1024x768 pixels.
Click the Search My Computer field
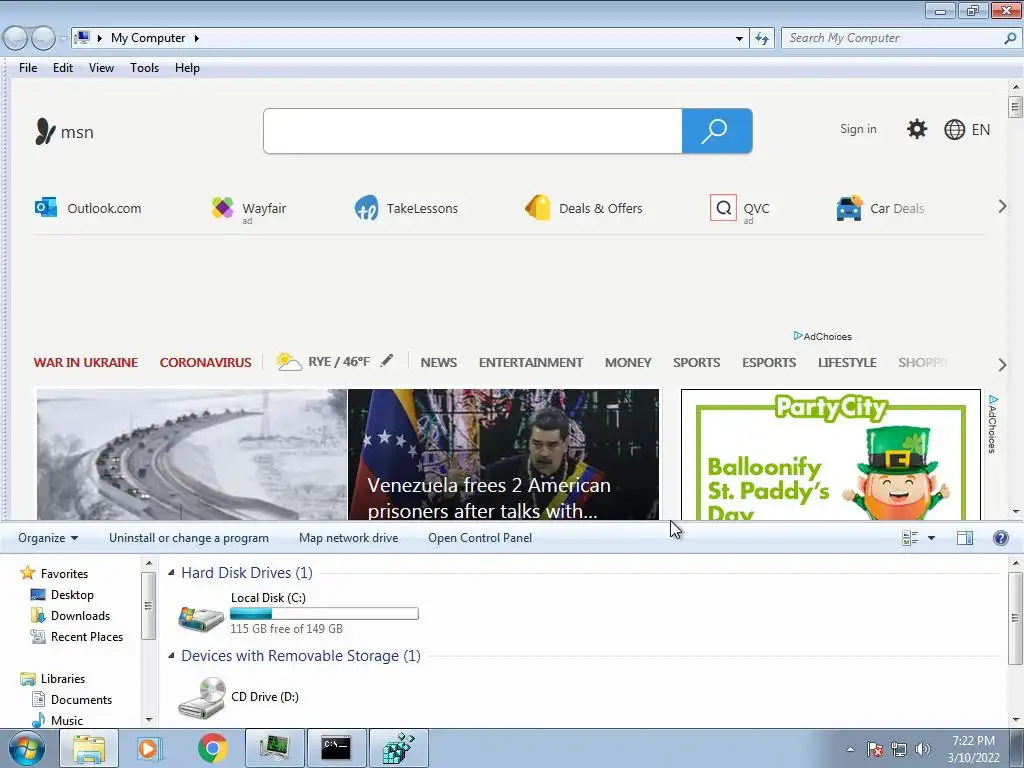pos(901,38)
